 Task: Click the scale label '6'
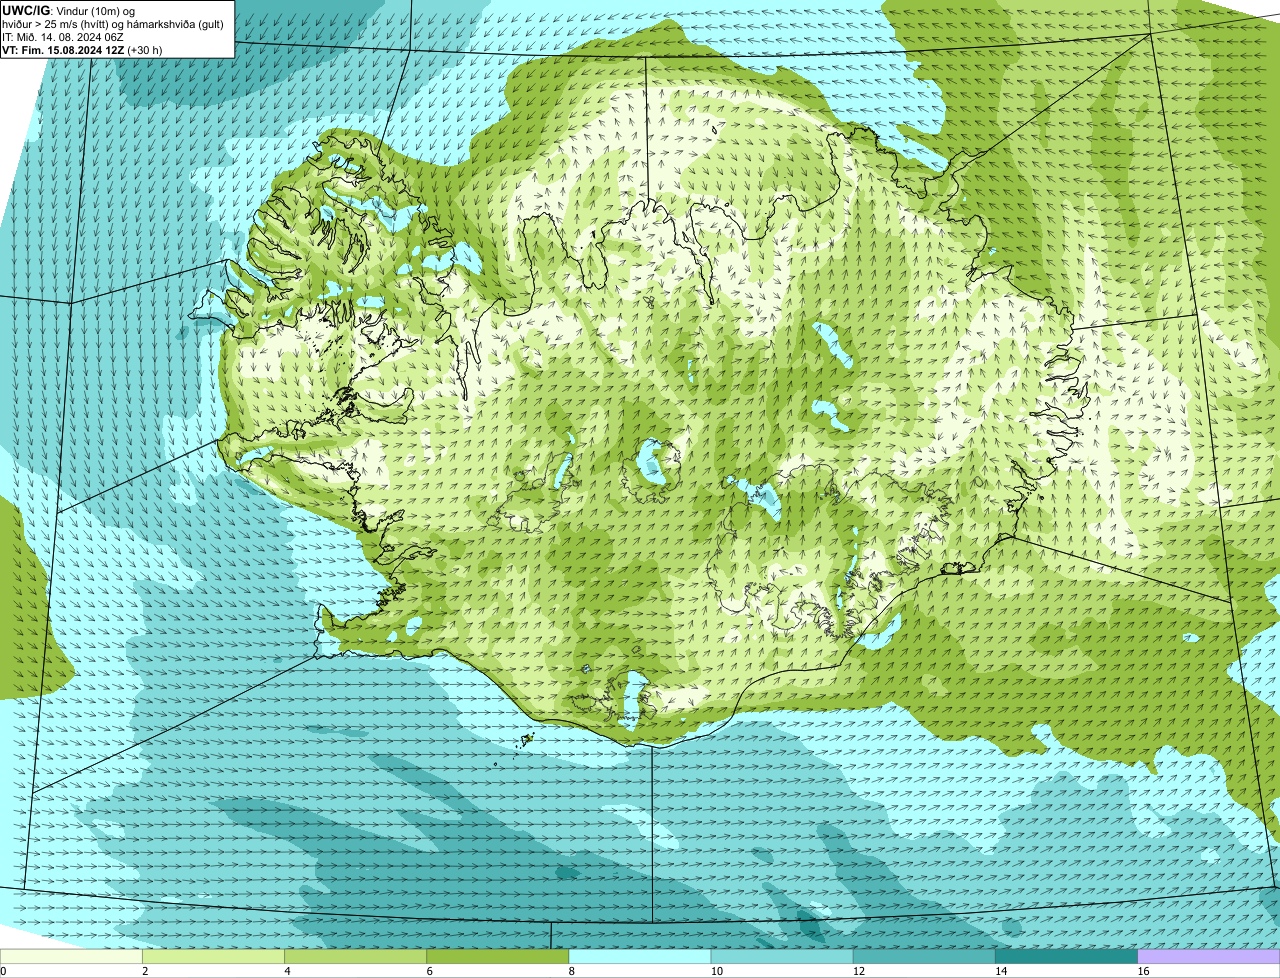point(430,971)
